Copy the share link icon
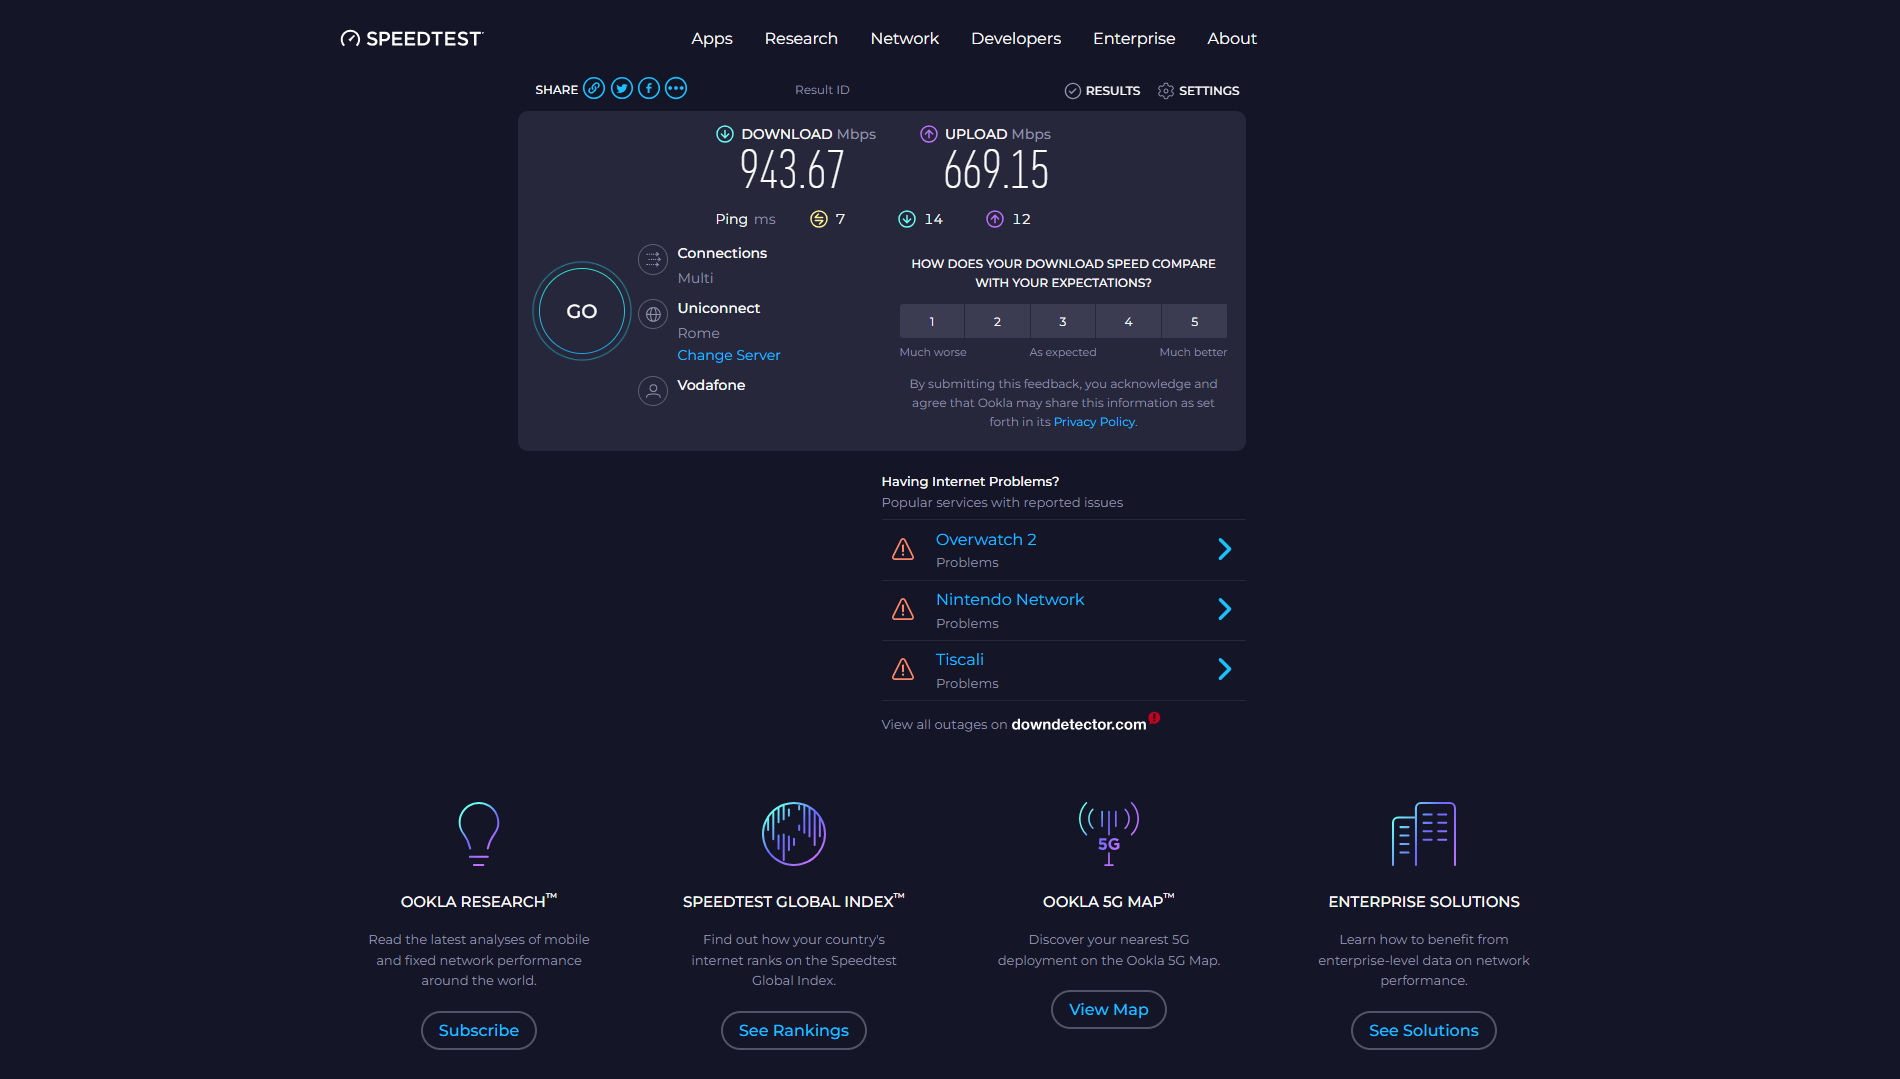Viewport: 1900px width, 1079px height. point(594,88)
